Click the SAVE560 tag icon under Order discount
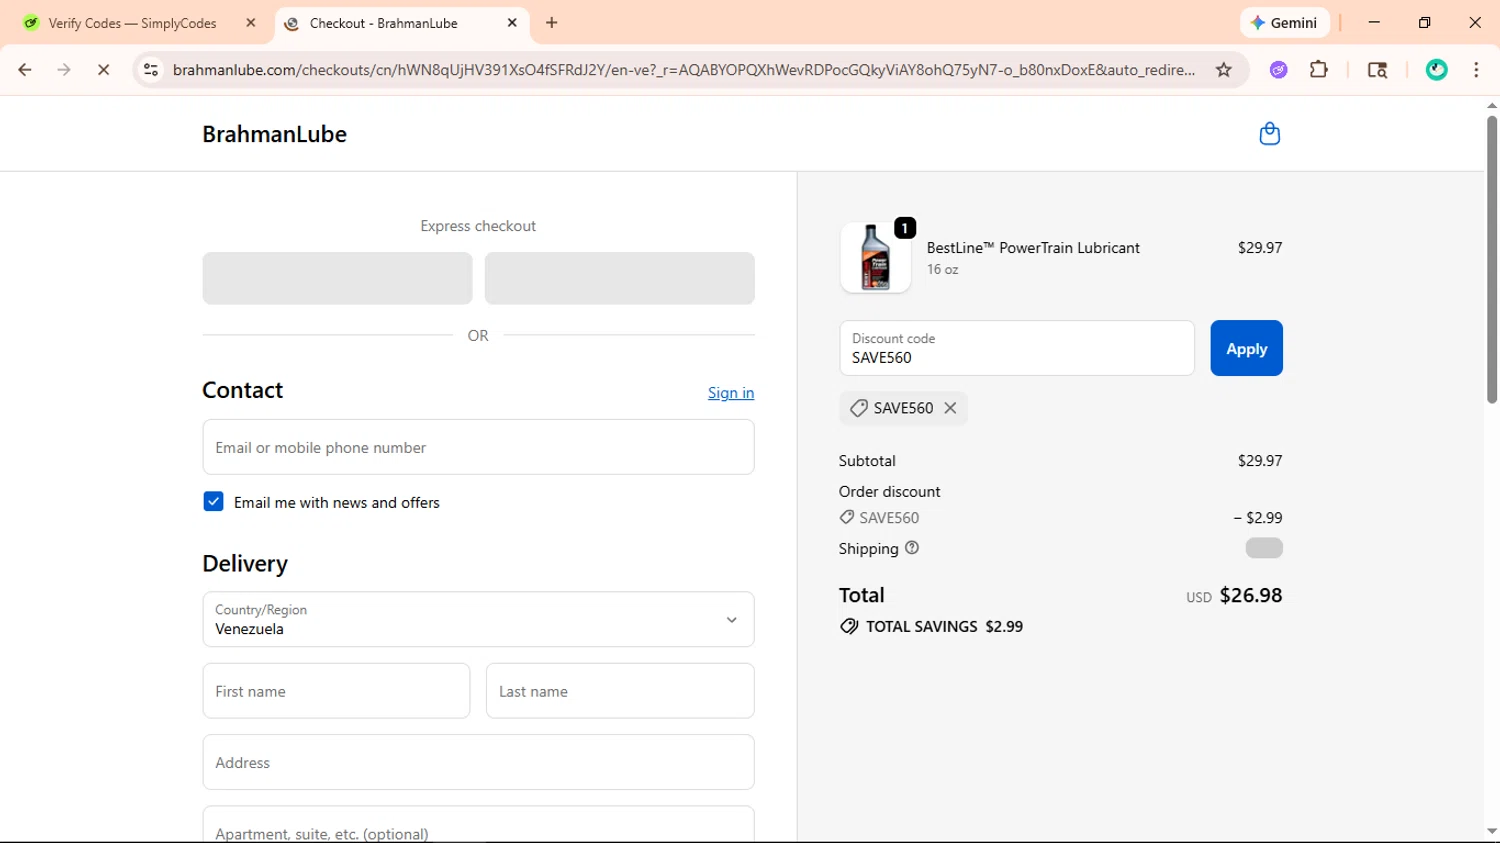Screen dimensions: 1500x843 (x=847, y=517)
